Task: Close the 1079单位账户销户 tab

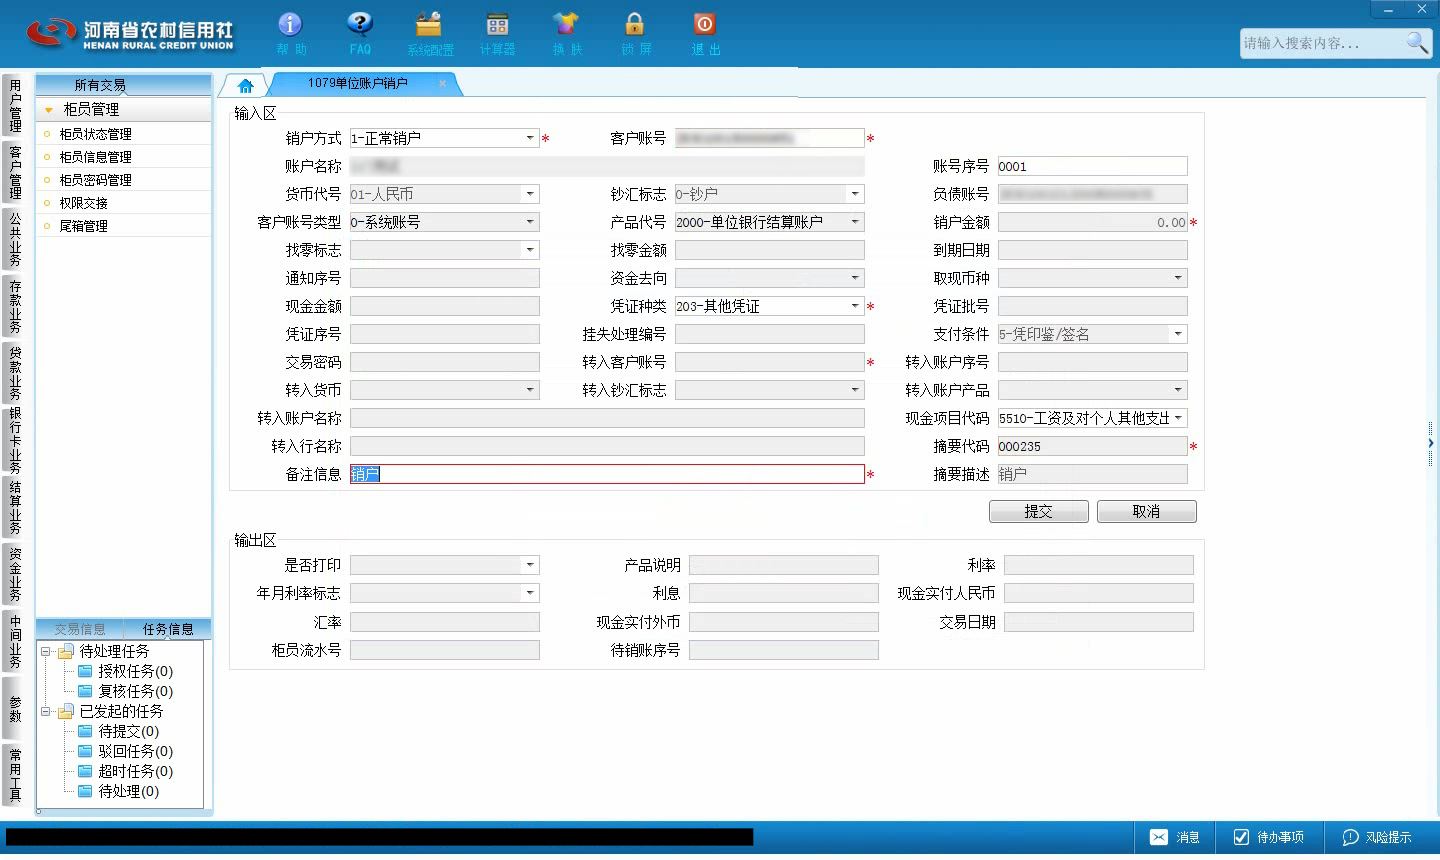Action: pyautogui.click(x=443, y=83)
